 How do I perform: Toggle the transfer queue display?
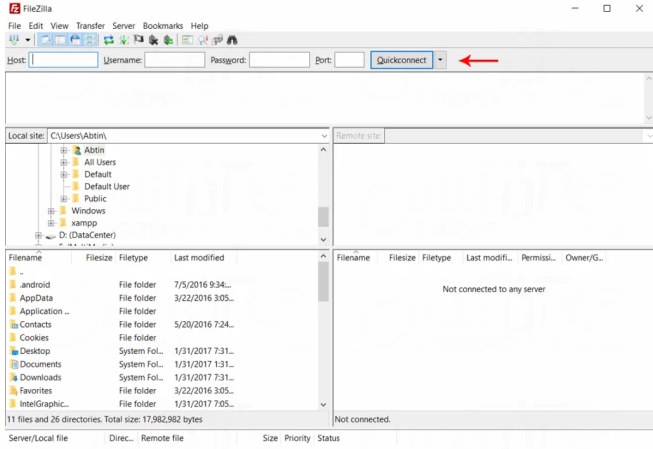point(90,40)
